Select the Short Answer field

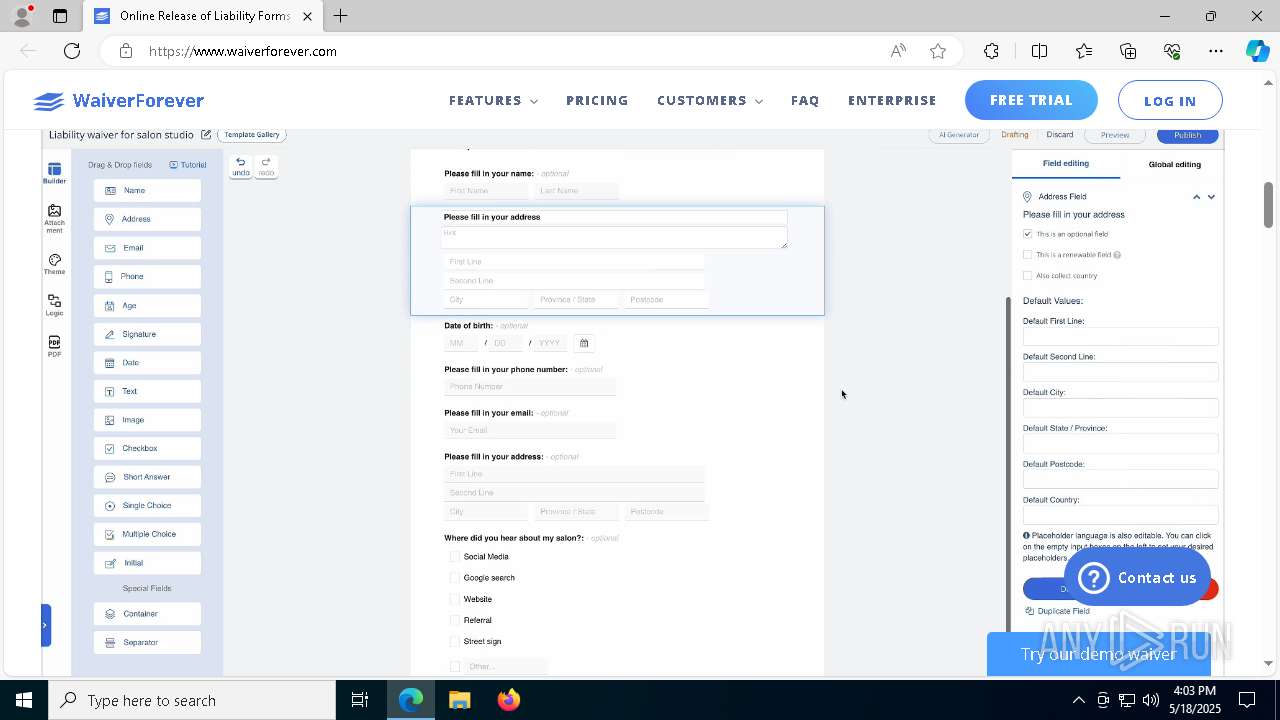pyautogui.click(x=147, y=477)
